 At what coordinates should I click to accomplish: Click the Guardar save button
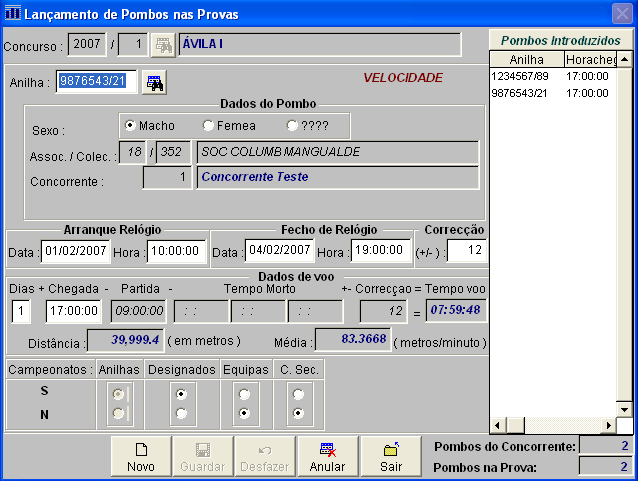click(202, 457)
